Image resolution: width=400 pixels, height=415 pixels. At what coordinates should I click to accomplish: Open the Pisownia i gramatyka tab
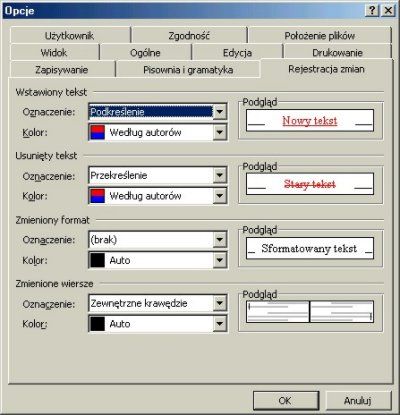point(188,70)
